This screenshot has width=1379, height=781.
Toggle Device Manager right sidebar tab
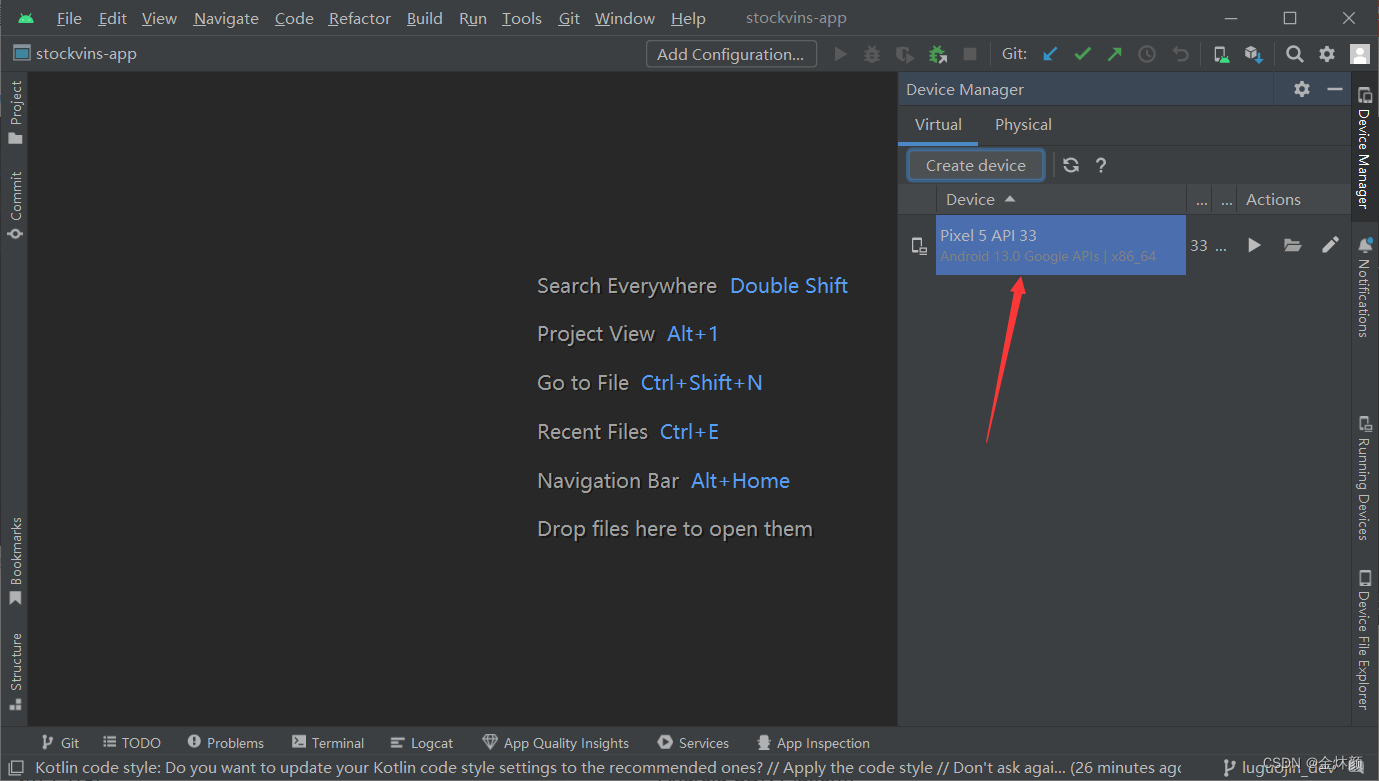click(1364, 147)
